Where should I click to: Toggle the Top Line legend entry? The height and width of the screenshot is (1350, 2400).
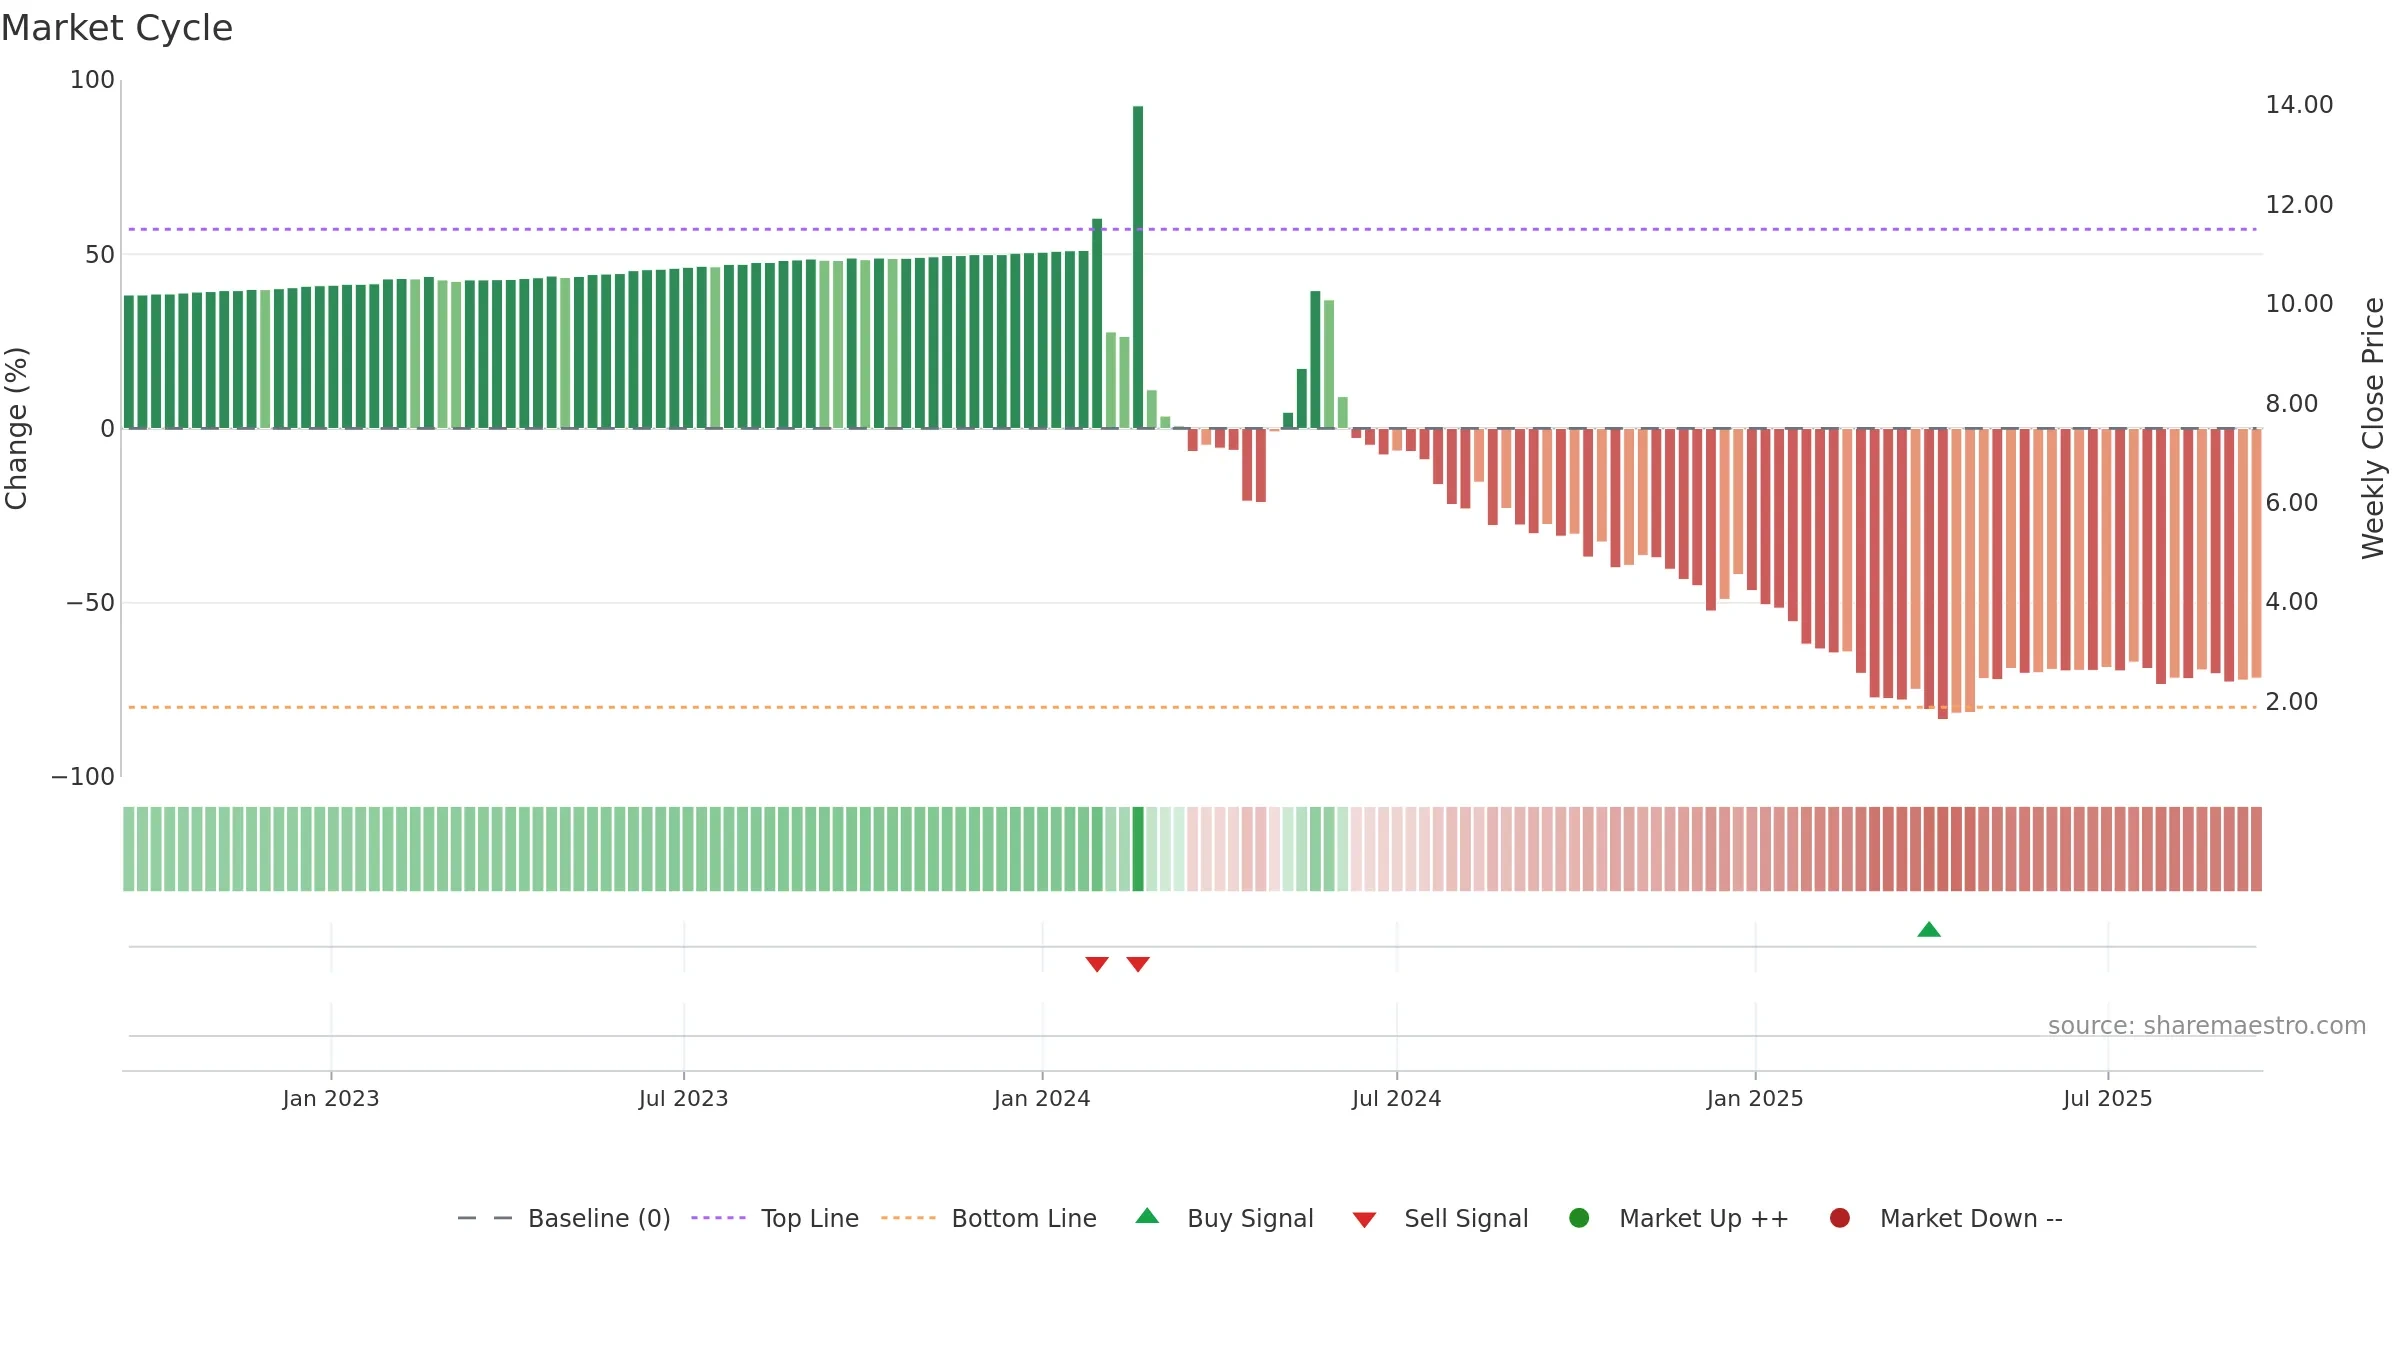click(775, 1218)
